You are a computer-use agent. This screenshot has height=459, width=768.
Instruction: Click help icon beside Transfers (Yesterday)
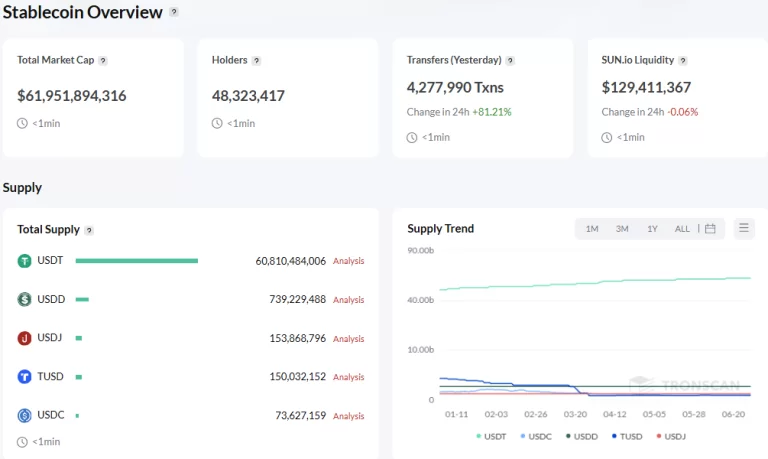(x=511, y=61)
